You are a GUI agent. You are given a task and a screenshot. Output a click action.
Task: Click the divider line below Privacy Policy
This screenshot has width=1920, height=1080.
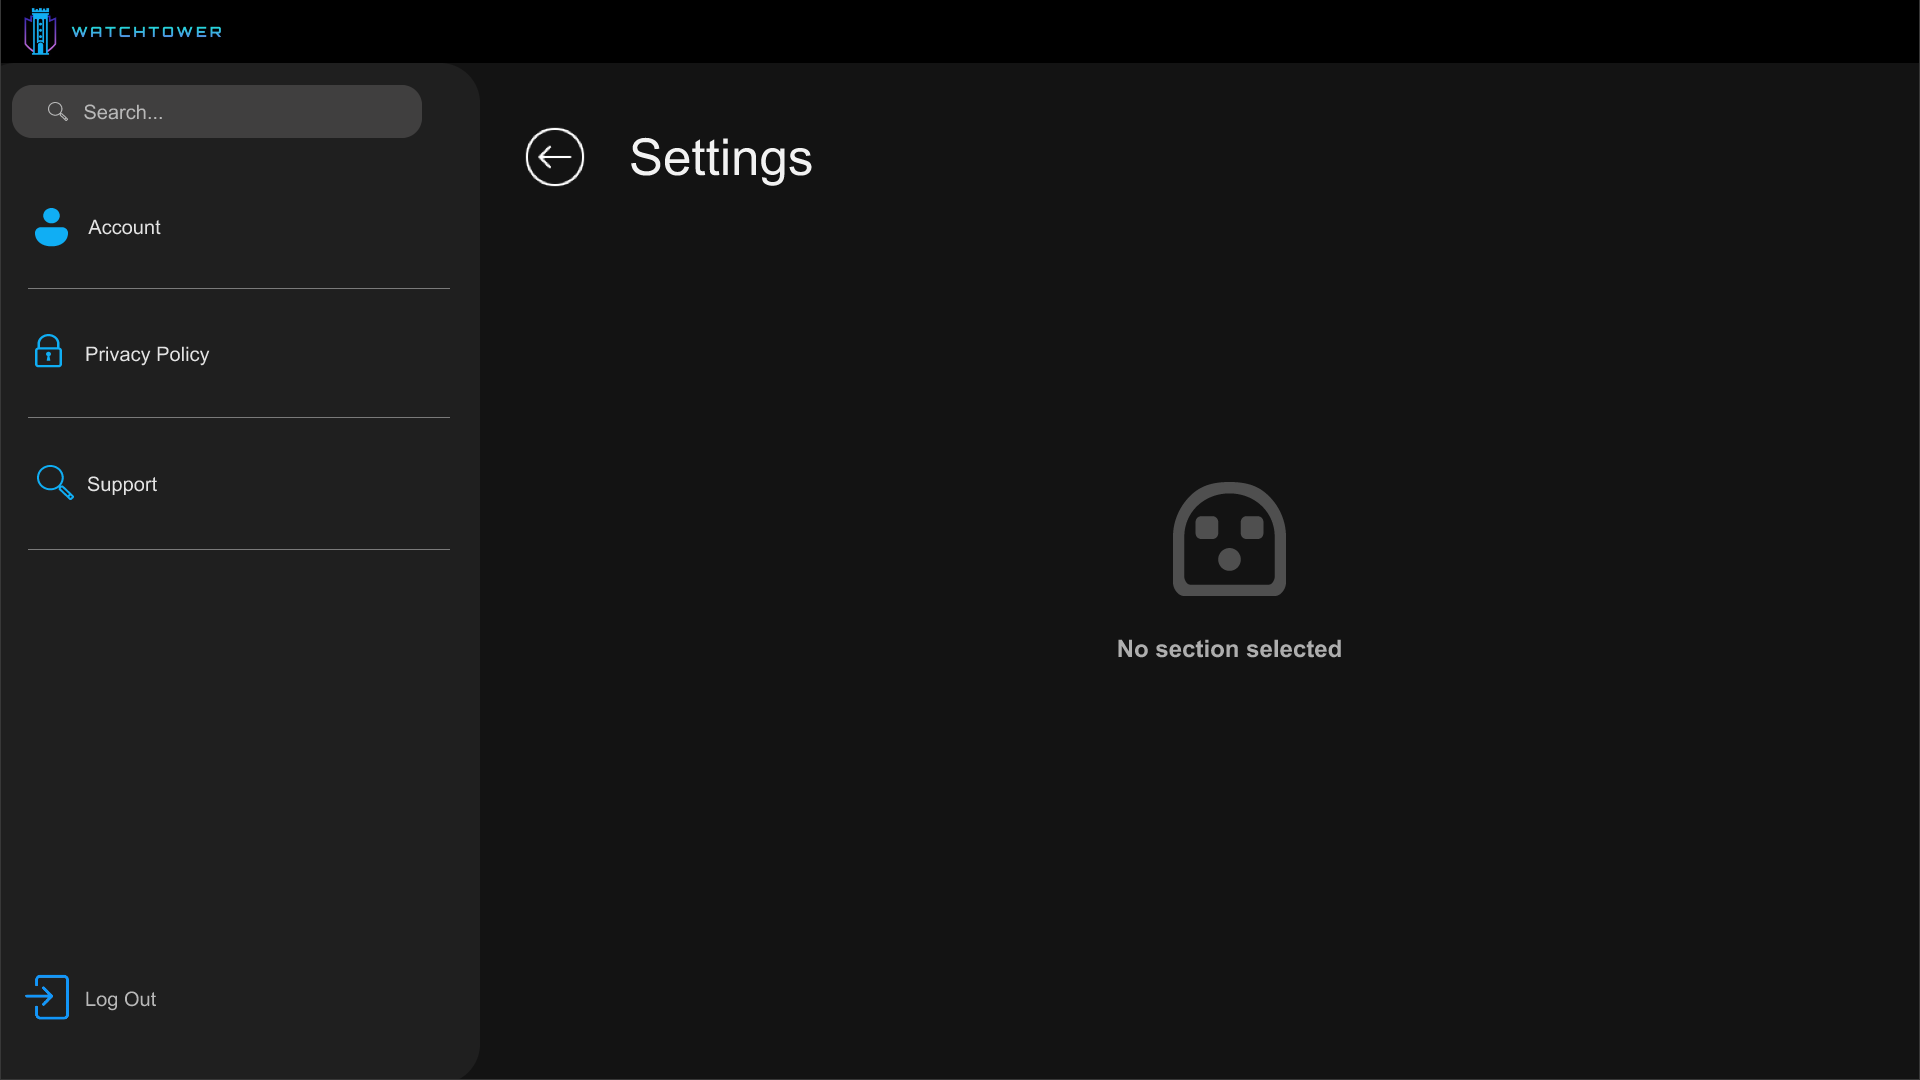click(239, 418)
